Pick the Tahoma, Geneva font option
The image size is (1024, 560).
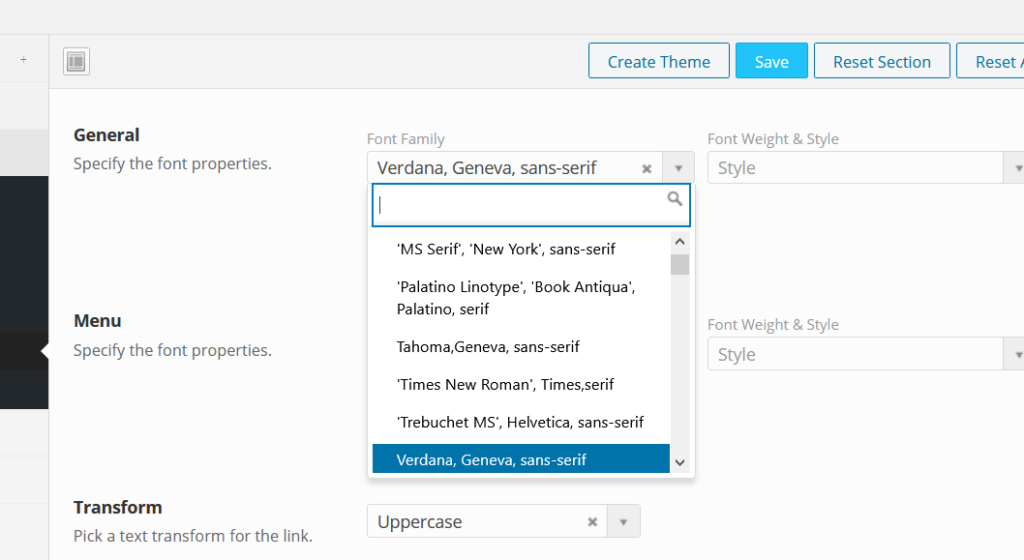tap(488, 347)
